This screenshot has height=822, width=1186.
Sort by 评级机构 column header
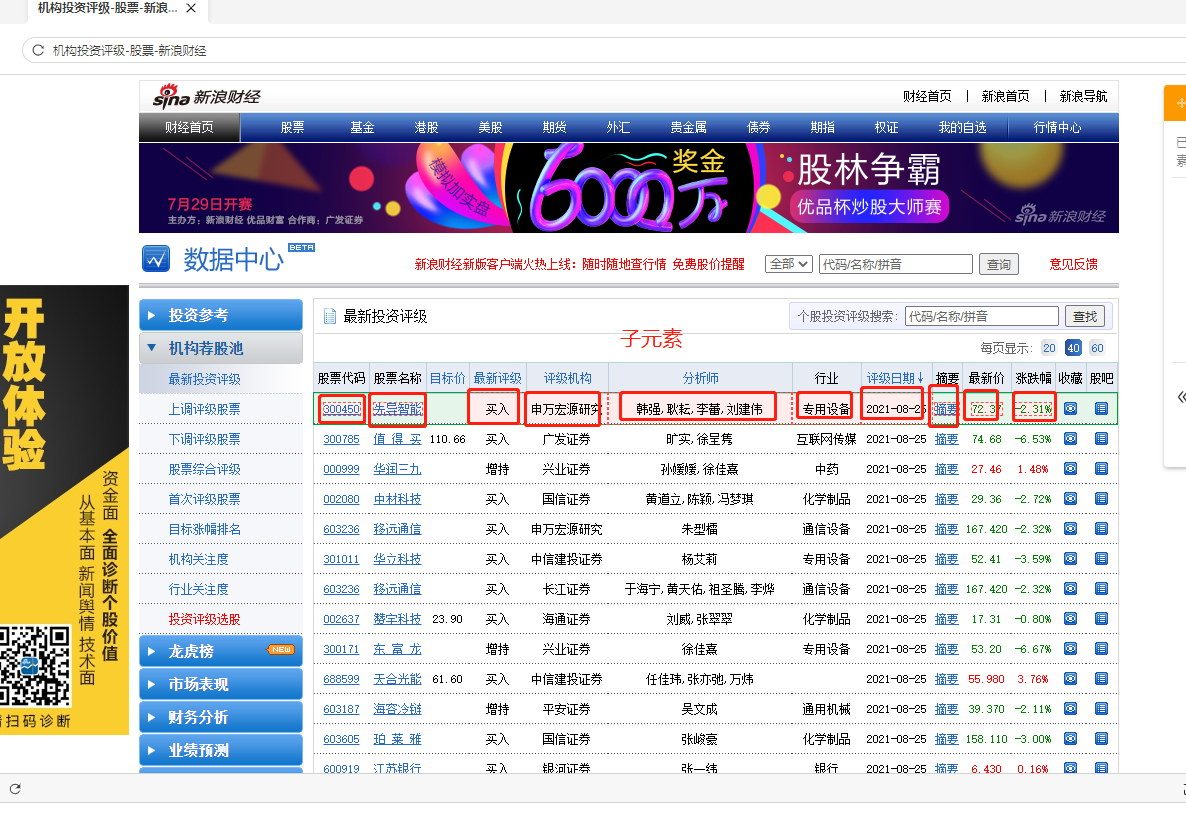(x=567, y=378)
